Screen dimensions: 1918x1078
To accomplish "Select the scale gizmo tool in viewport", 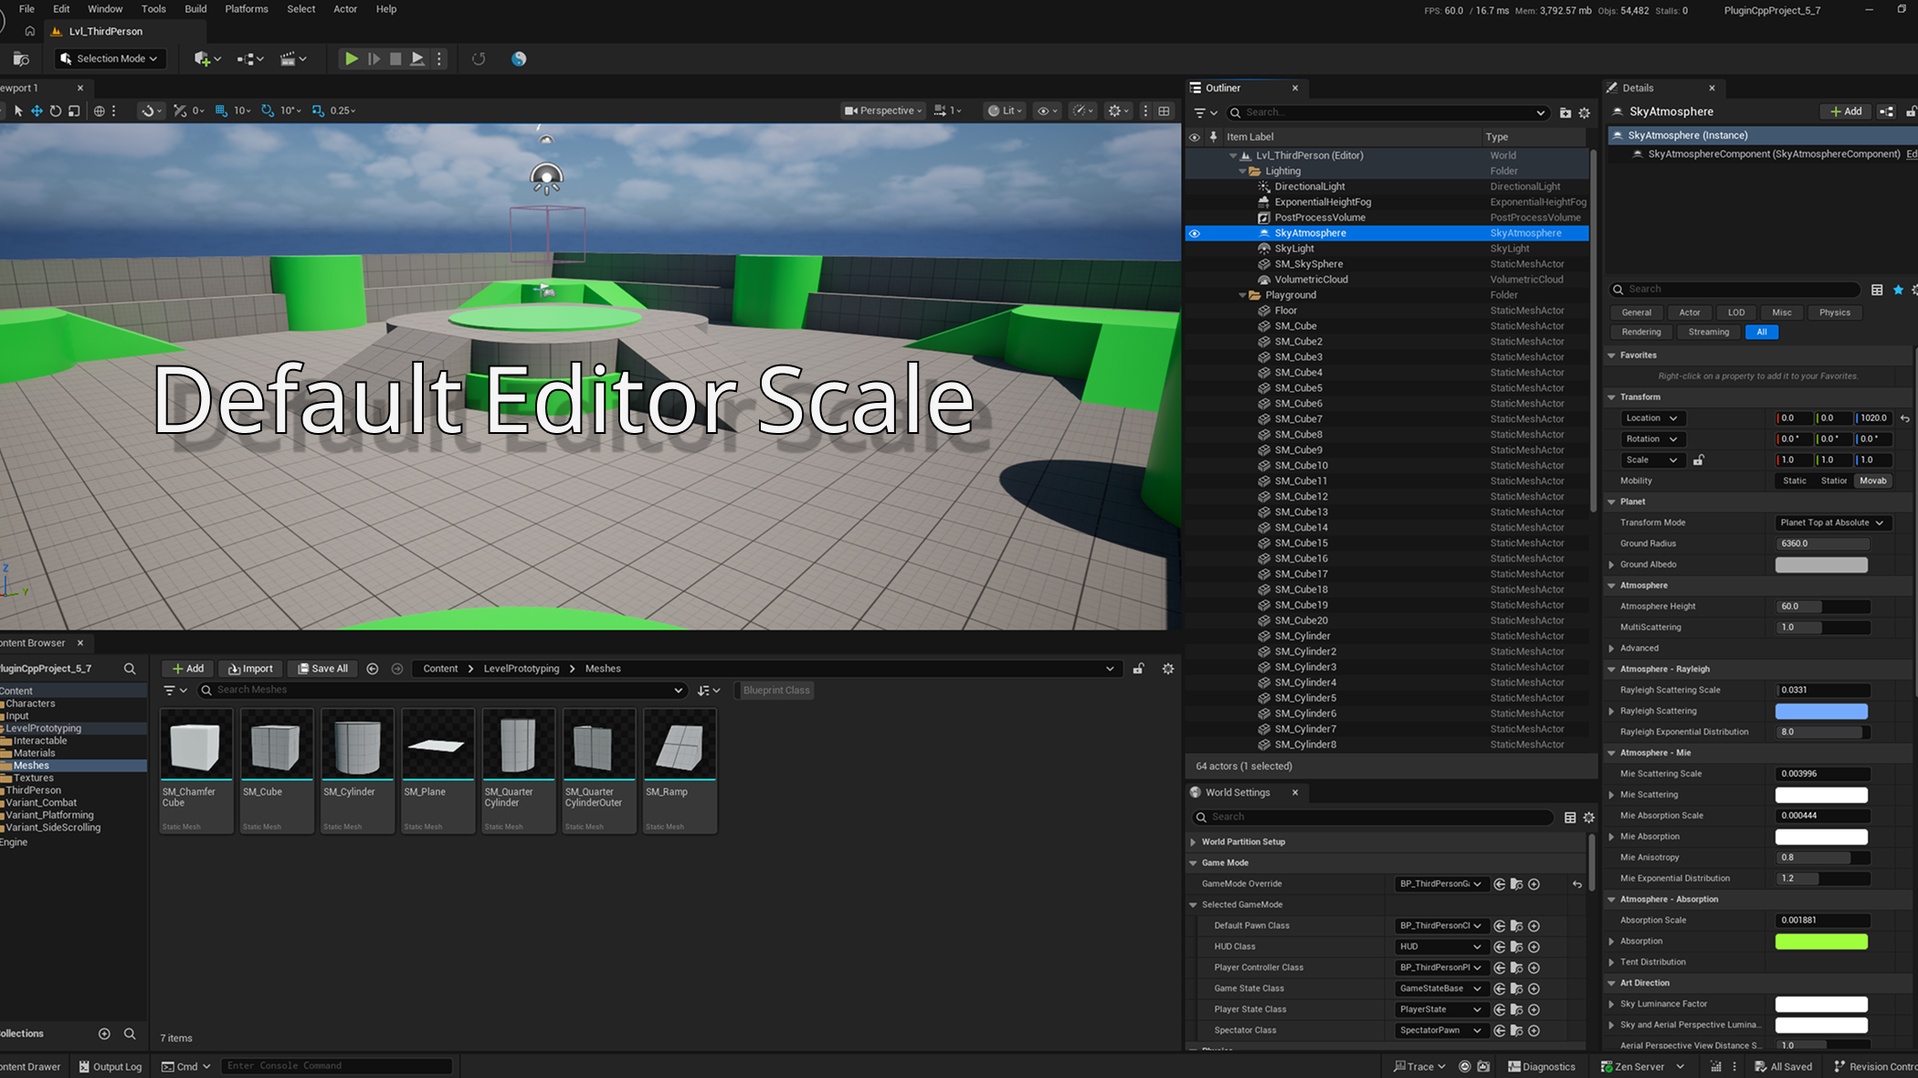I will click(x=74, y=111).
